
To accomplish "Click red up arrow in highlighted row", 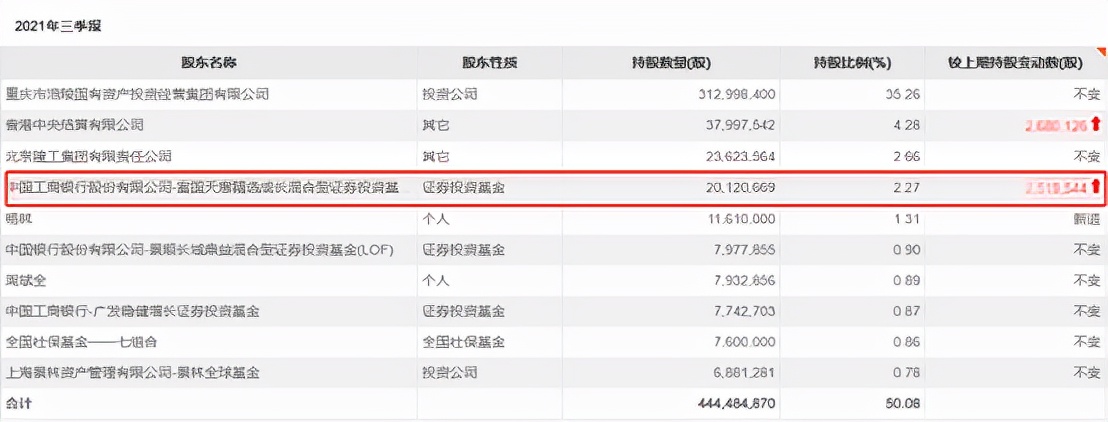I will click(1096, 187).
